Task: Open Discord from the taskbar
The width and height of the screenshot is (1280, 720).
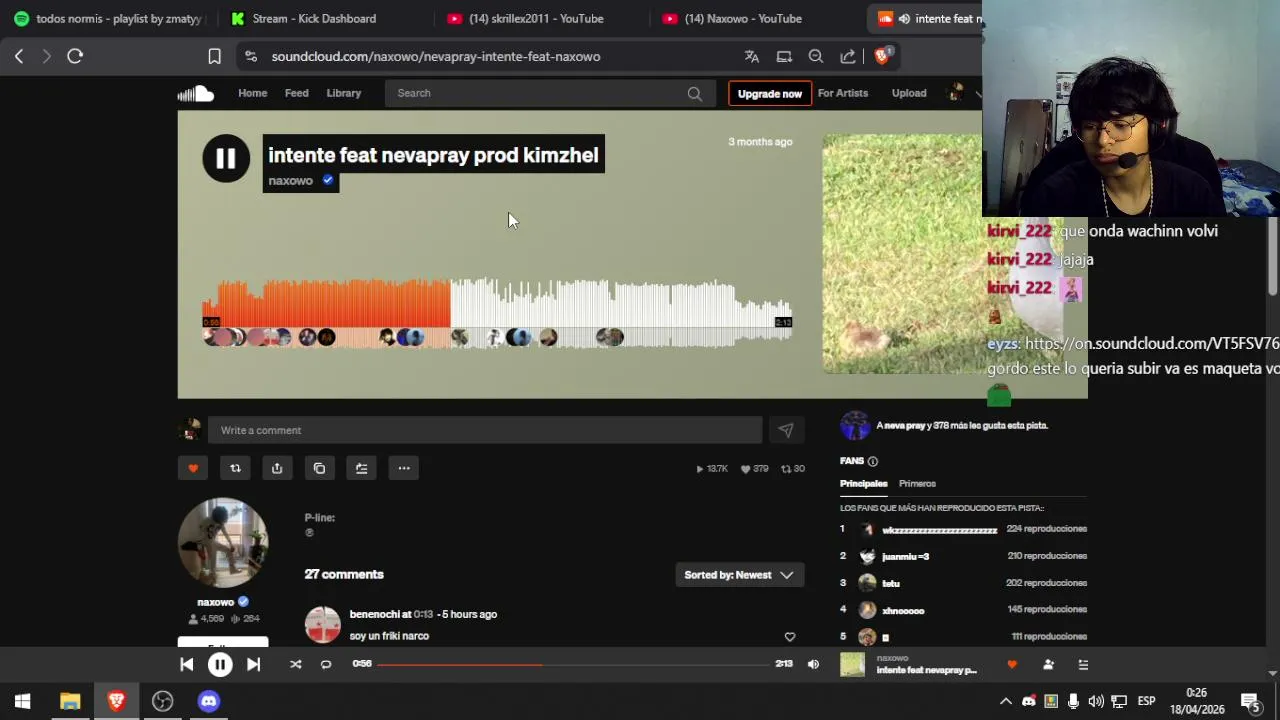Action: [208, 701]
